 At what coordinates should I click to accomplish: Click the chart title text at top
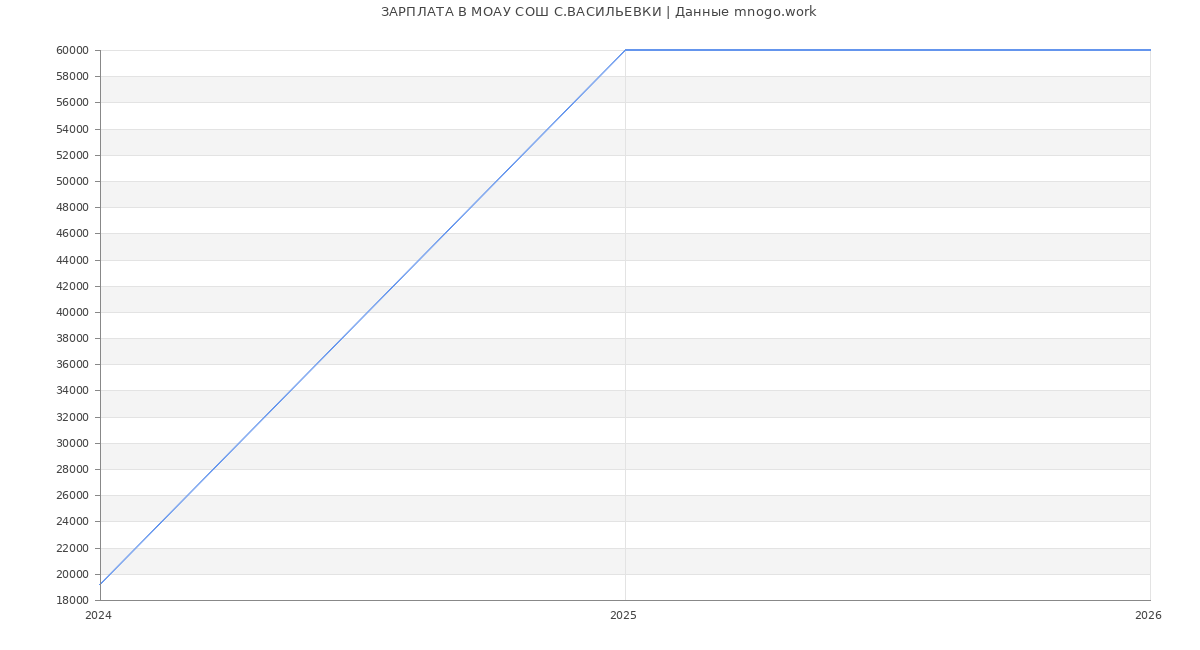click(x=598, y=12)
